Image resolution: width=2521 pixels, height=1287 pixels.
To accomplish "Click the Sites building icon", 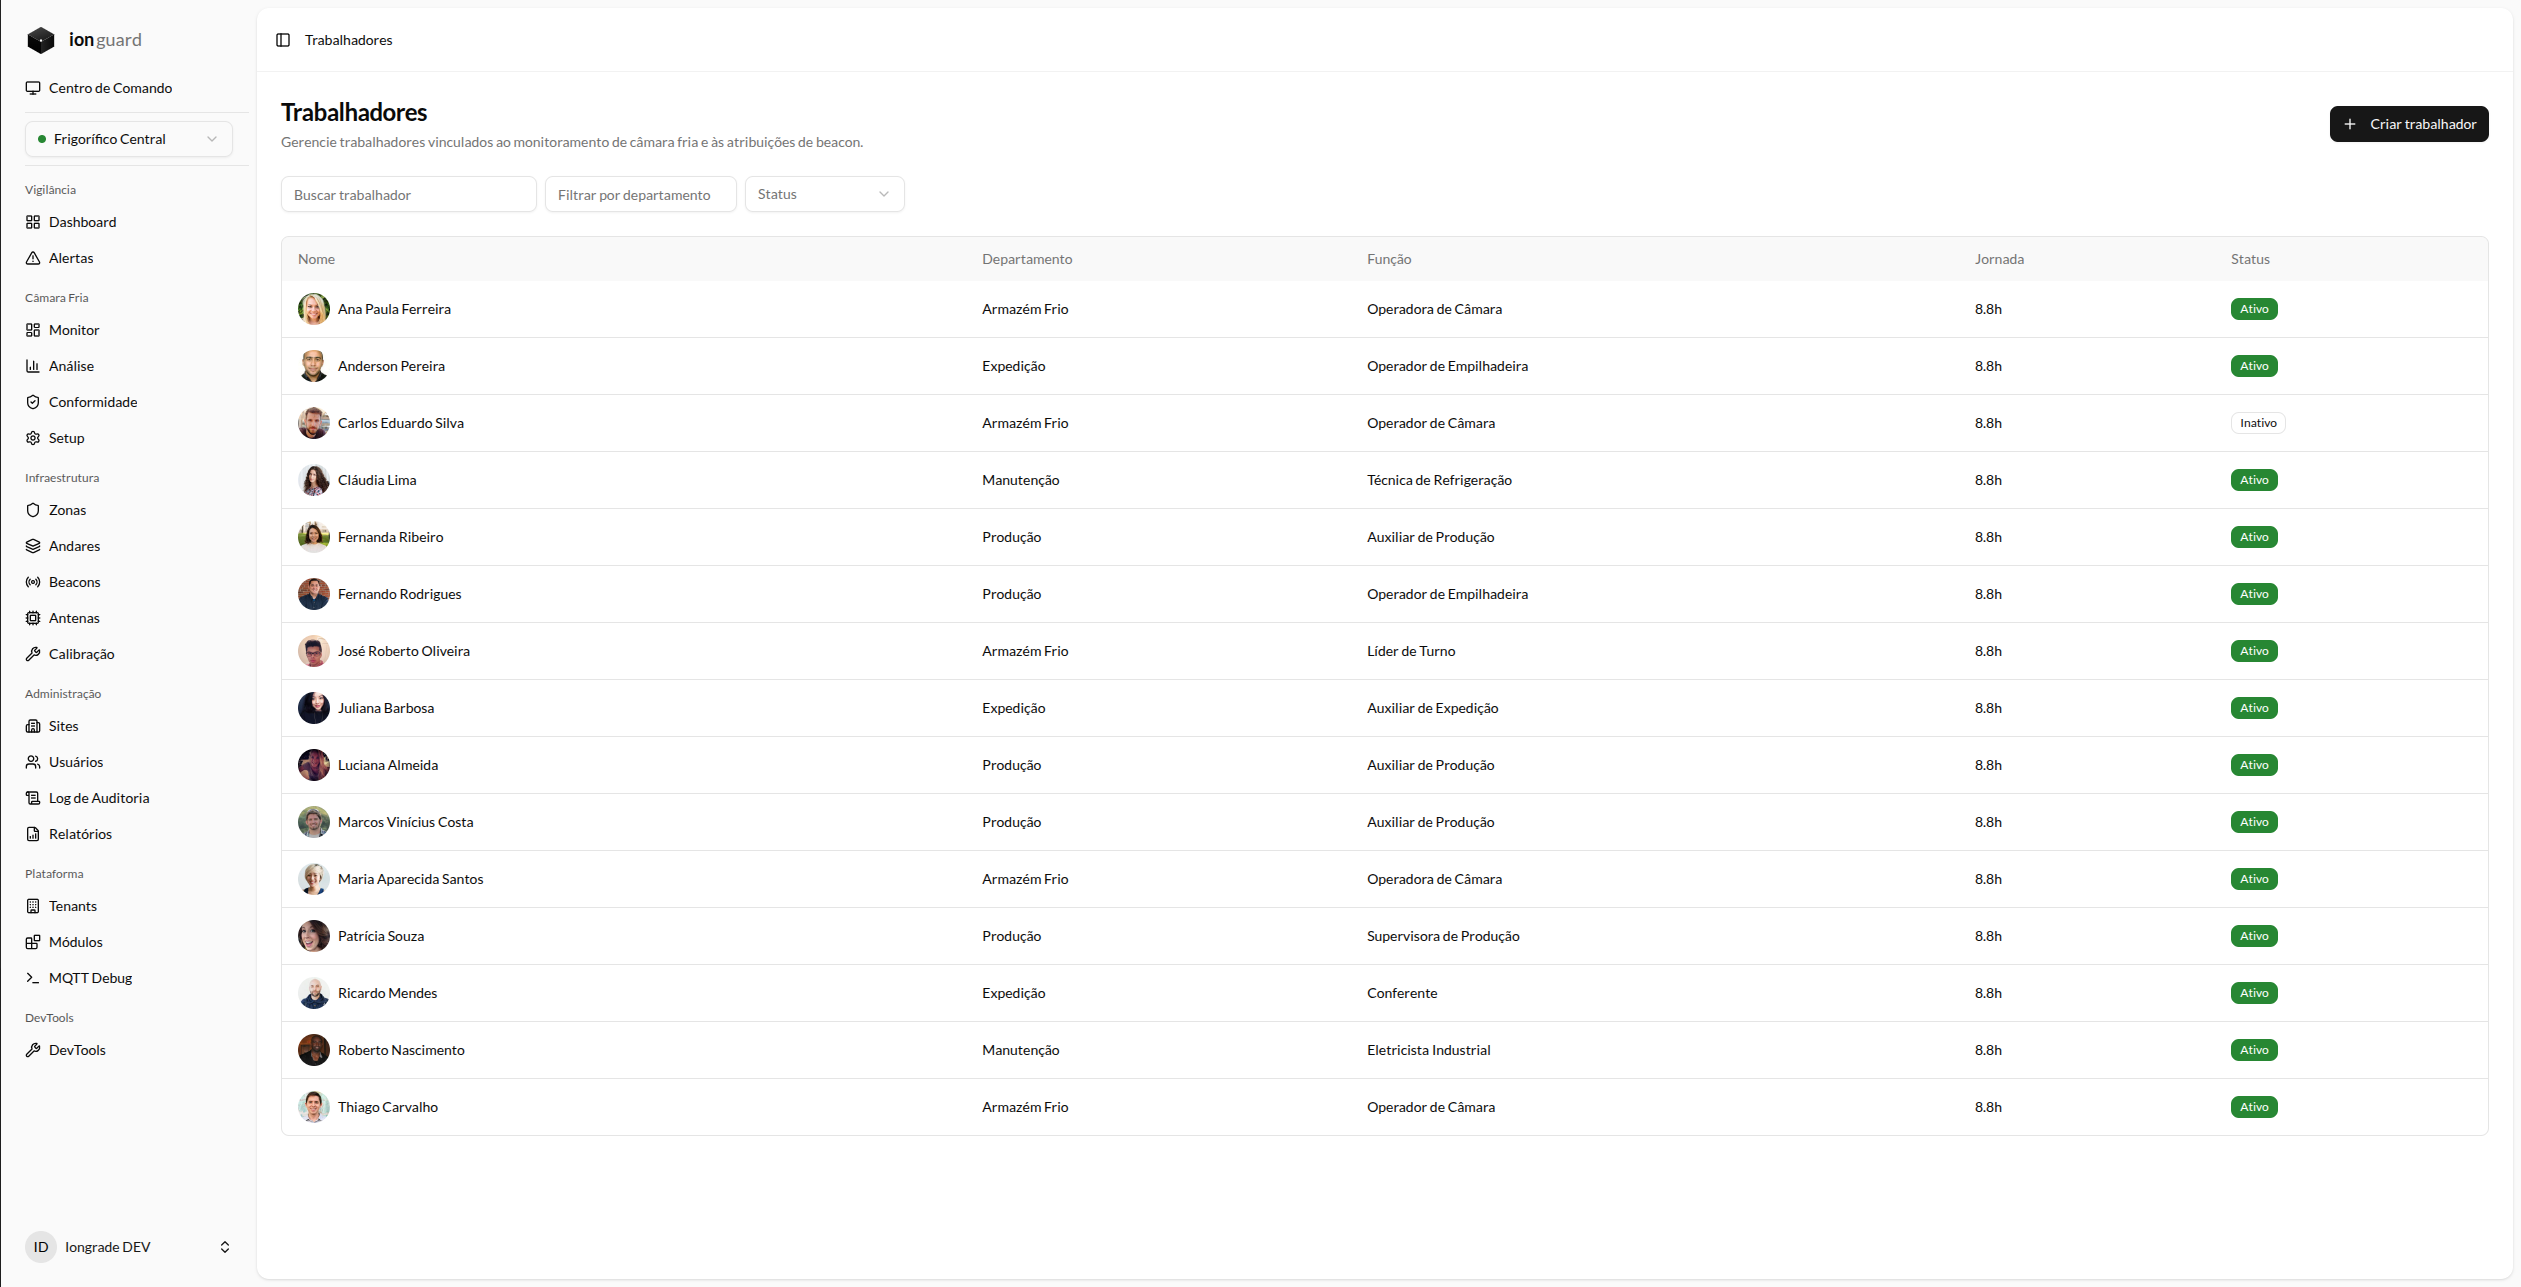I will (33, 726).
